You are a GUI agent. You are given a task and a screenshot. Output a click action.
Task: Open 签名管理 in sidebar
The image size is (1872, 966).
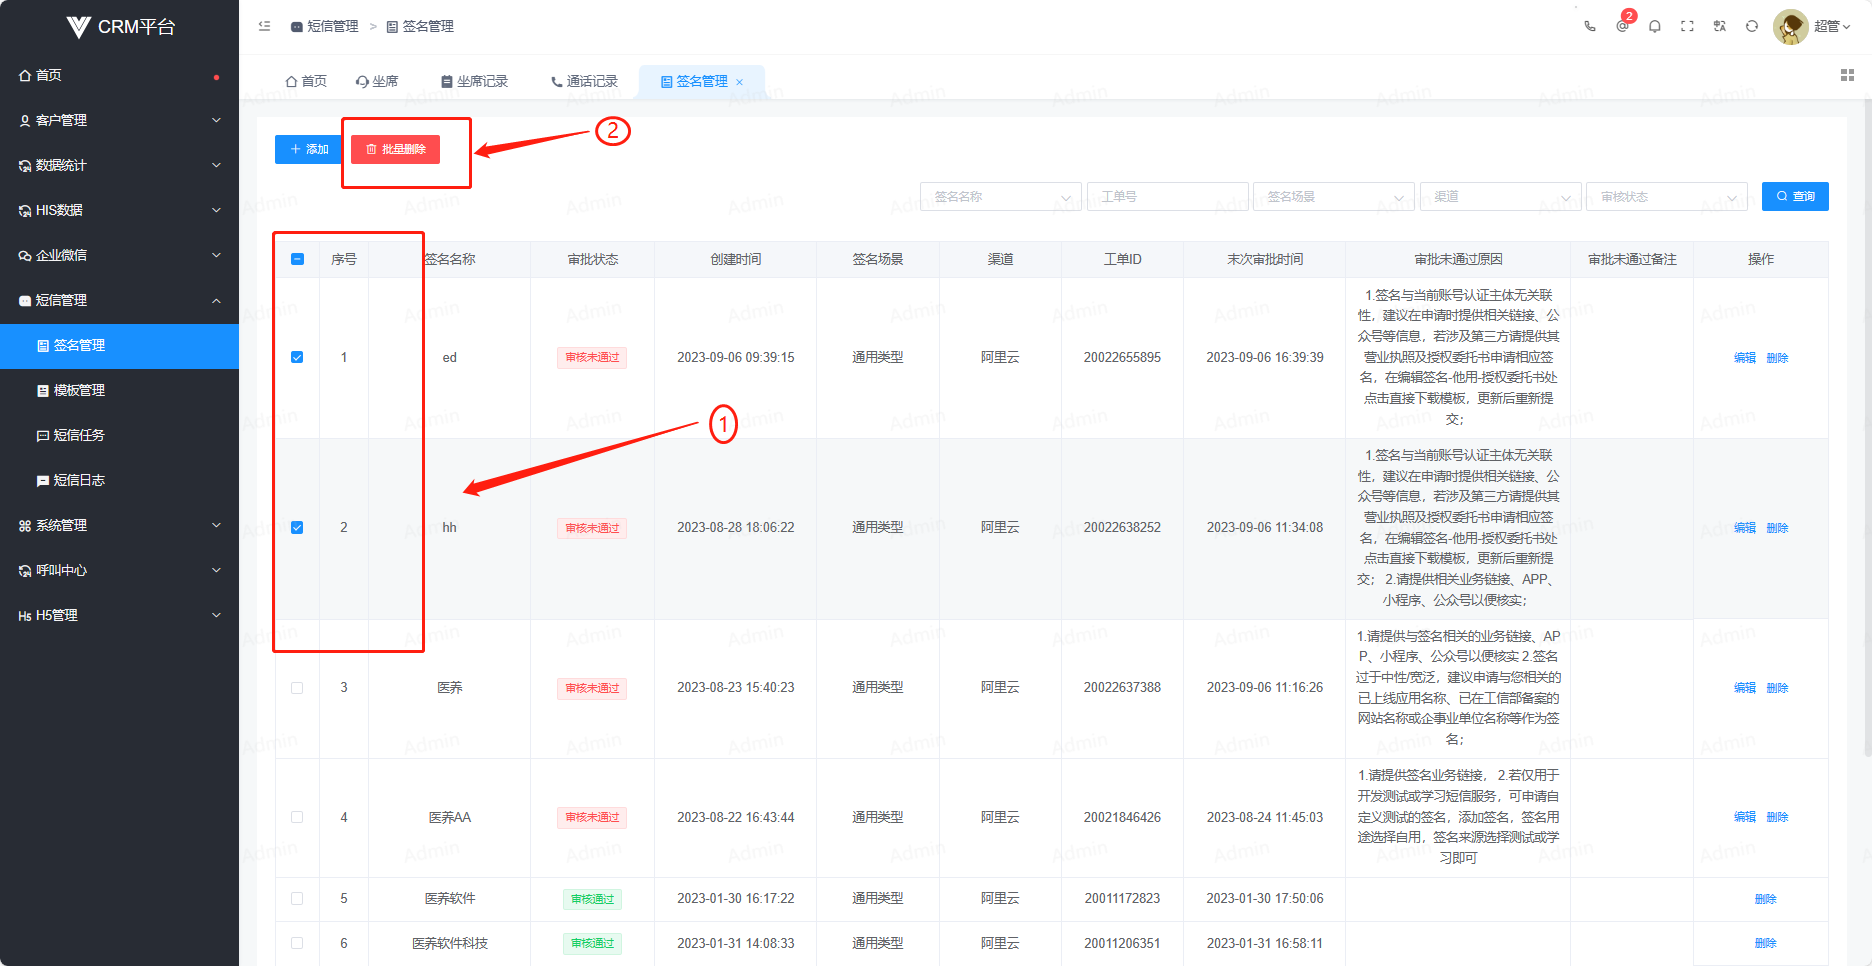[119, 345]
